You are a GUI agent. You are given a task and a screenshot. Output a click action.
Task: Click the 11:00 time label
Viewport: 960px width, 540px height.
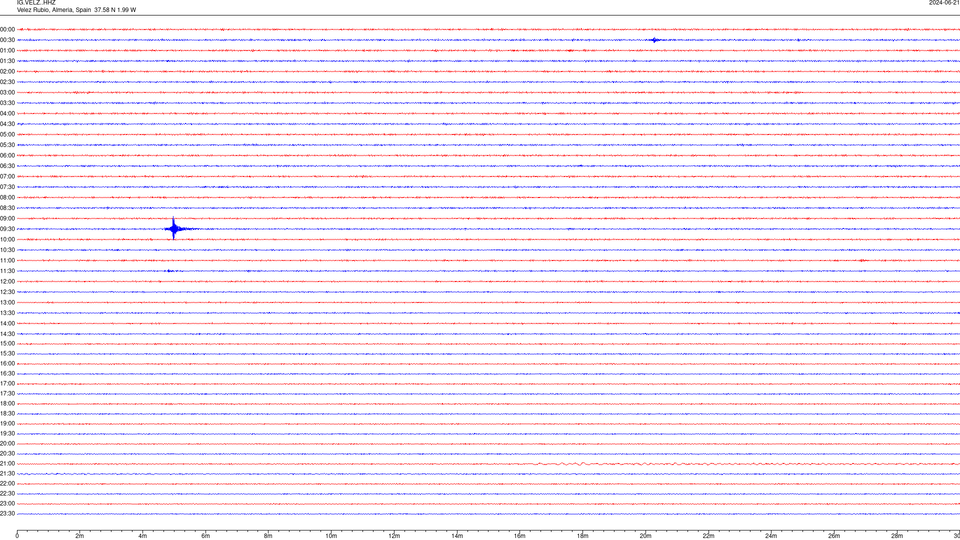(x=7, y=261)
